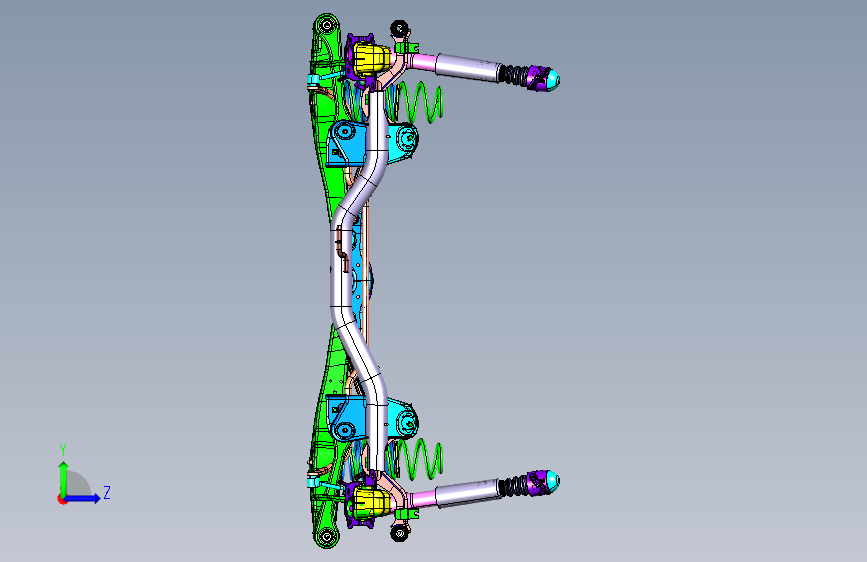Select the upper green coil spring

422,101
